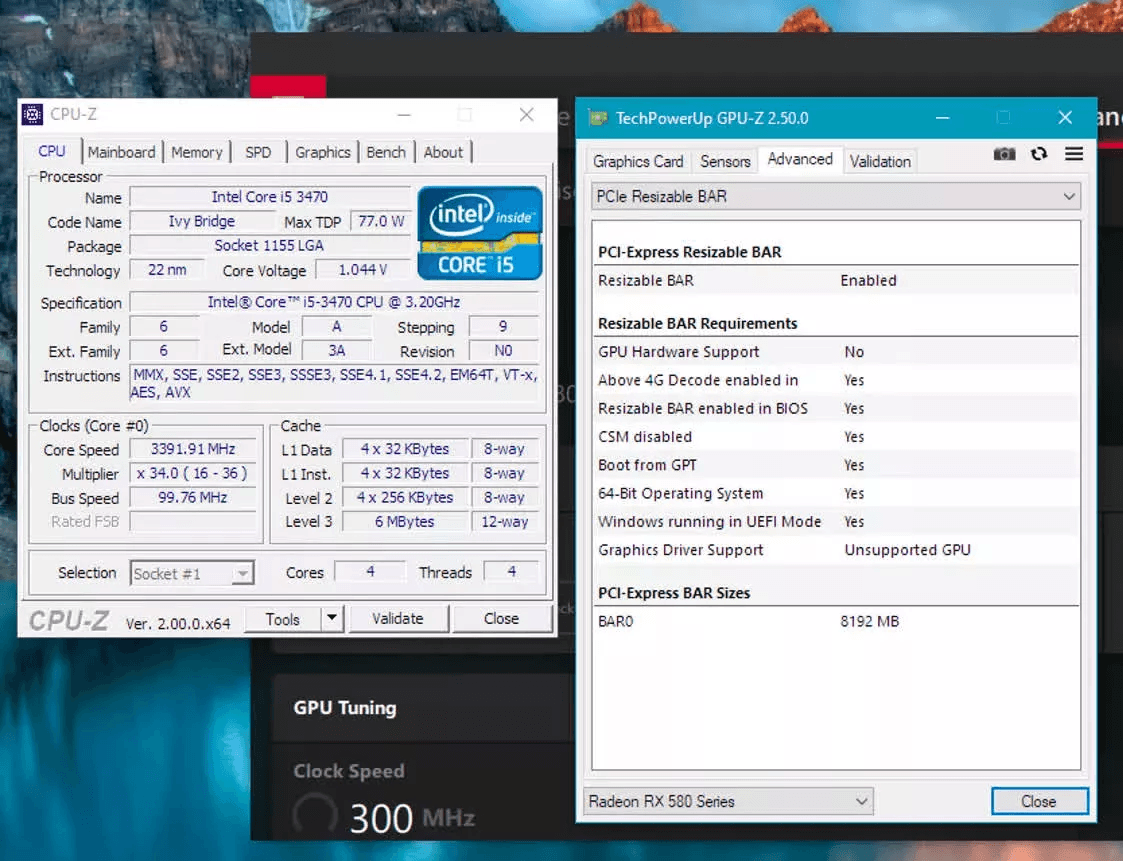Open the Sensors tab in GPU-Z
This screenshot has width=1123, height=861.
[725, 161]
